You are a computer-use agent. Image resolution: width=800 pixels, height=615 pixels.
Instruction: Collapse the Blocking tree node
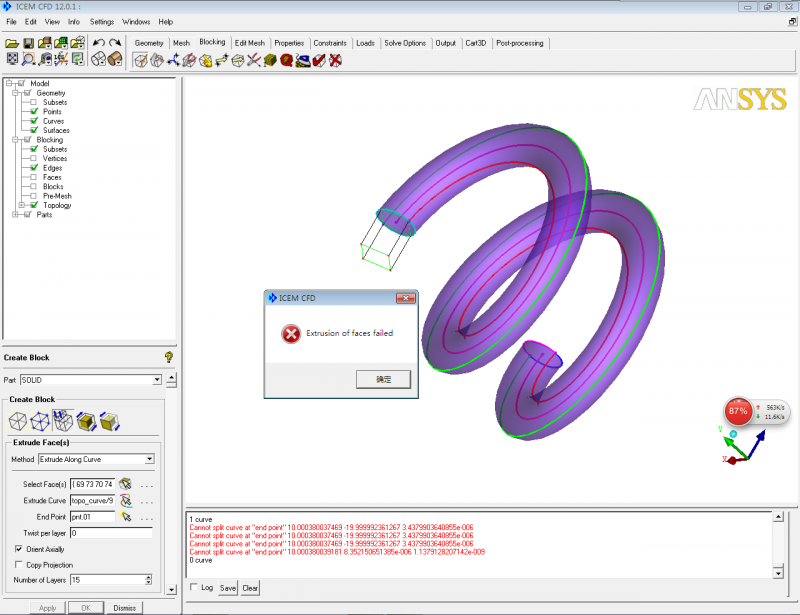click(x=15, y=139)
